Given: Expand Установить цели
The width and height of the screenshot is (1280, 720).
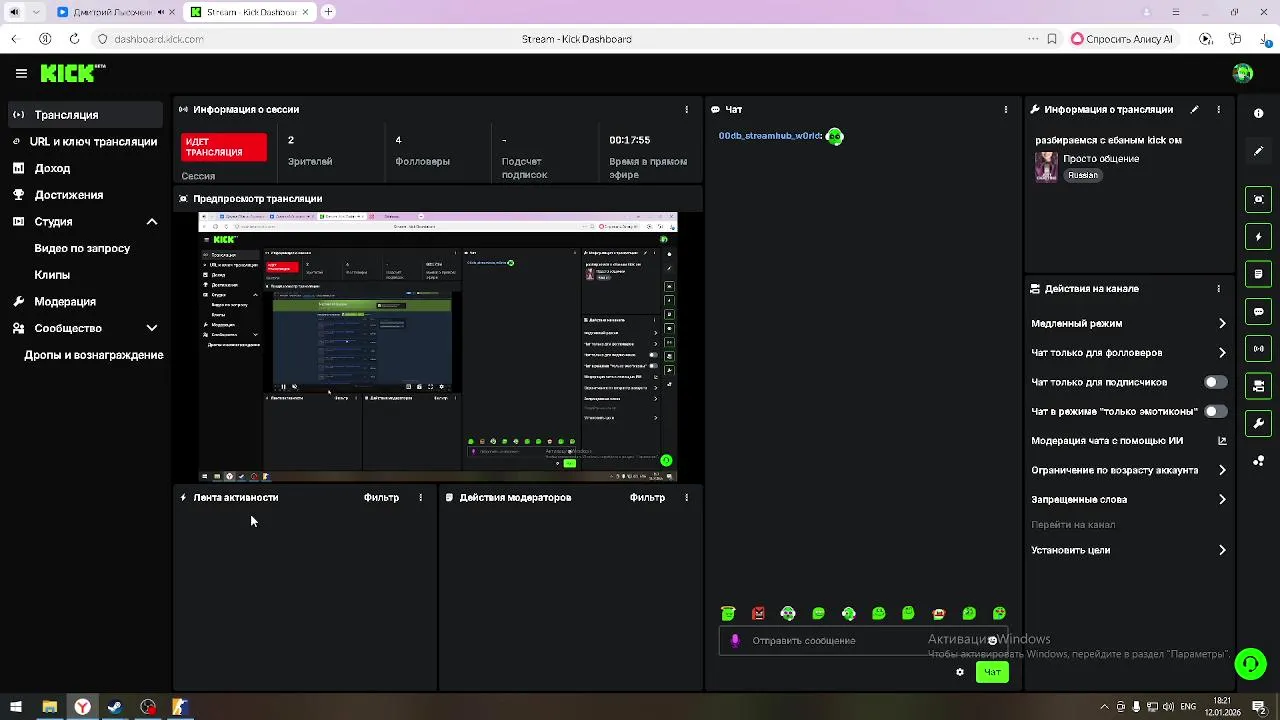Looking at the screenshot, I should coord(1129,550).
